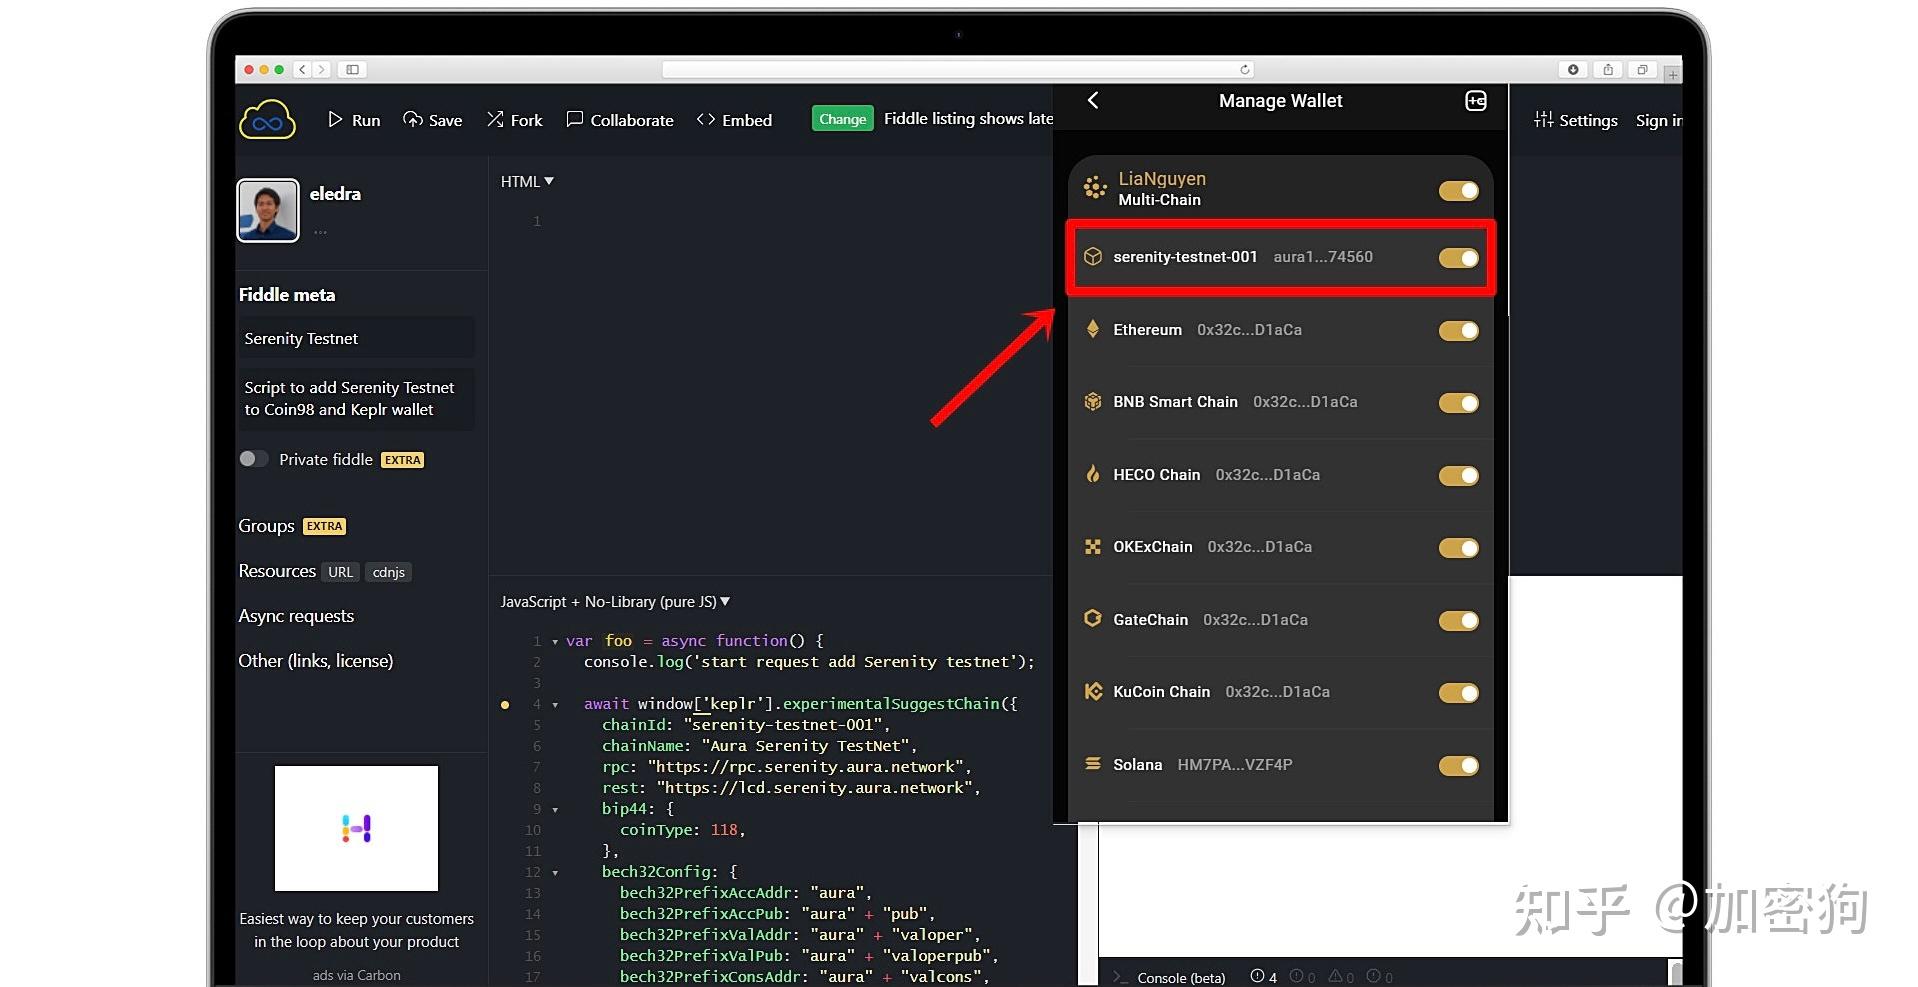1918x987 pixels.
Task: Enable the Private fiddle toggle
Action: coord(253,459)
